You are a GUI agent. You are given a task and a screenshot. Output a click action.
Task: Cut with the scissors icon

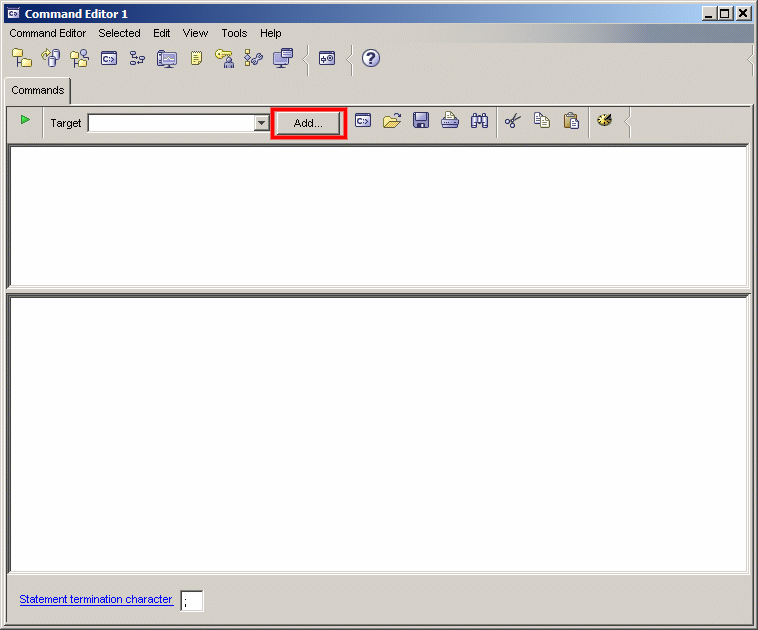pos(513,120)
